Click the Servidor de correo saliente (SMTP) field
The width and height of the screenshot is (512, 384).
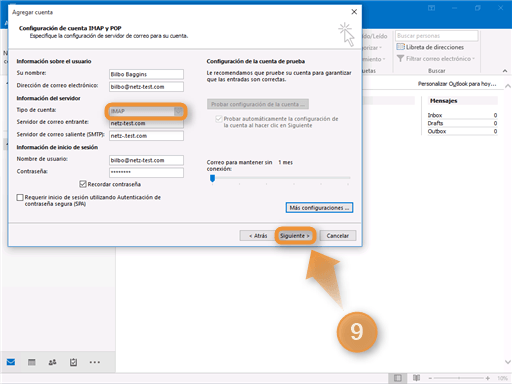[146, 136]
